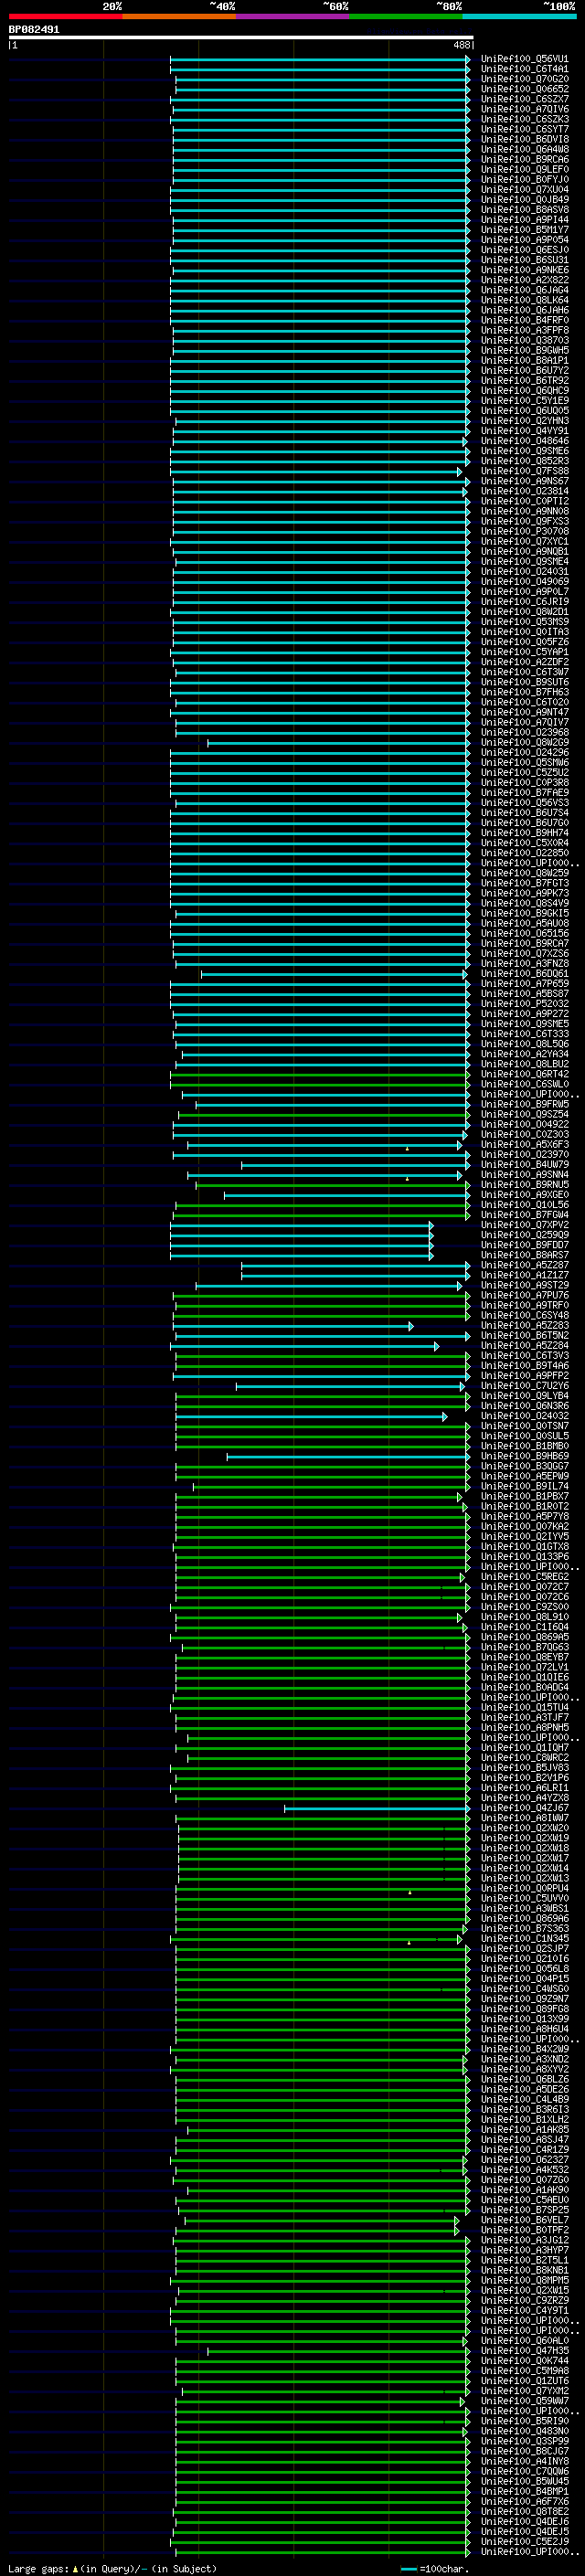Select label UniRef100_B5M1Y7
Screen dimensions: 585x2576
coord(524,229)
